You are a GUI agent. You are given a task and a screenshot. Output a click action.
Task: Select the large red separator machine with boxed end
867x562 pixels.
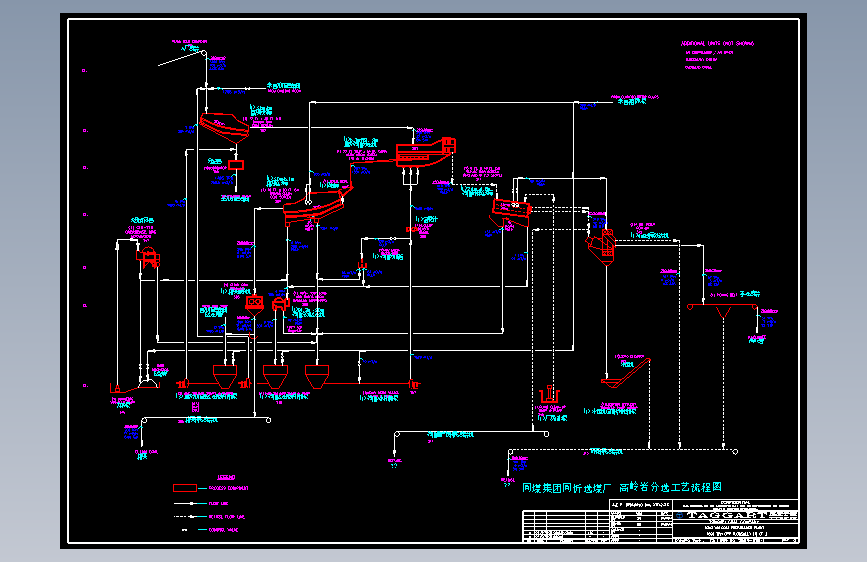(x=426, y=152)
